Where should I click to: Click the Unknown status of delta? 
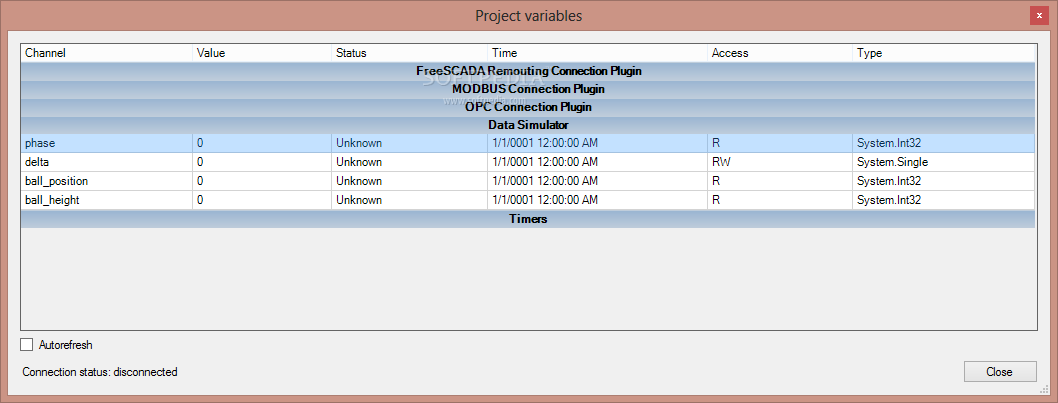click(410, 162)
